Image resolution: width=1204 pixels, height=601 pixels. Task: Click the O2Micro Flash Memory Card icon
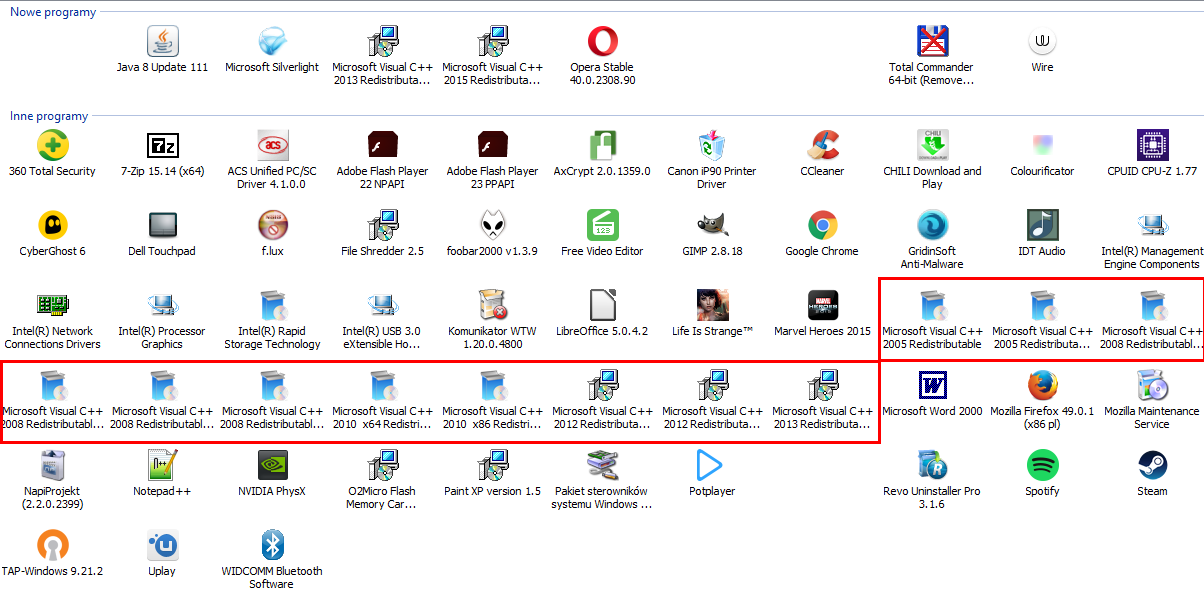click(382, 465)
